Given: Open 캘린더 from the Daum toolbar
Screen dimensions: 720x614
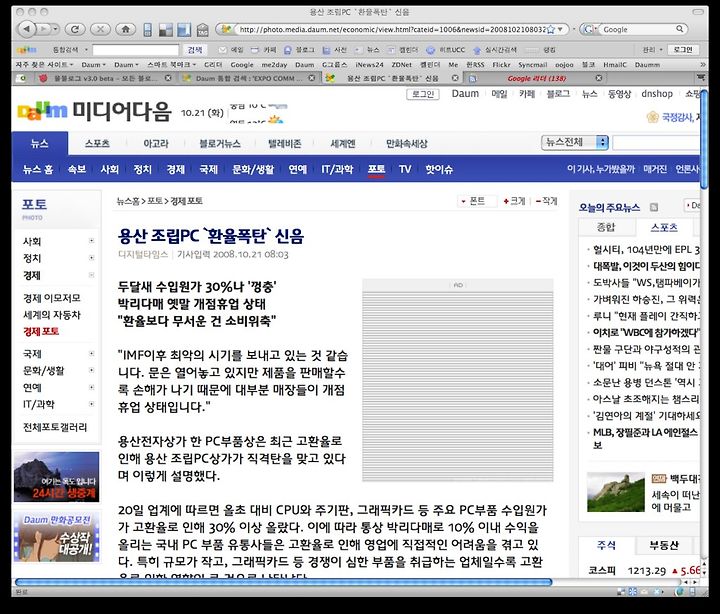Looking at the screenshot, I should (403, 50).
